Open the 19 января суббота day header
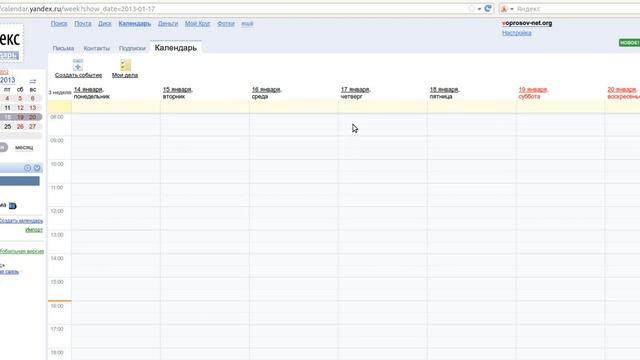This screenshot has width=640, height=360. [x=533, y=93]
